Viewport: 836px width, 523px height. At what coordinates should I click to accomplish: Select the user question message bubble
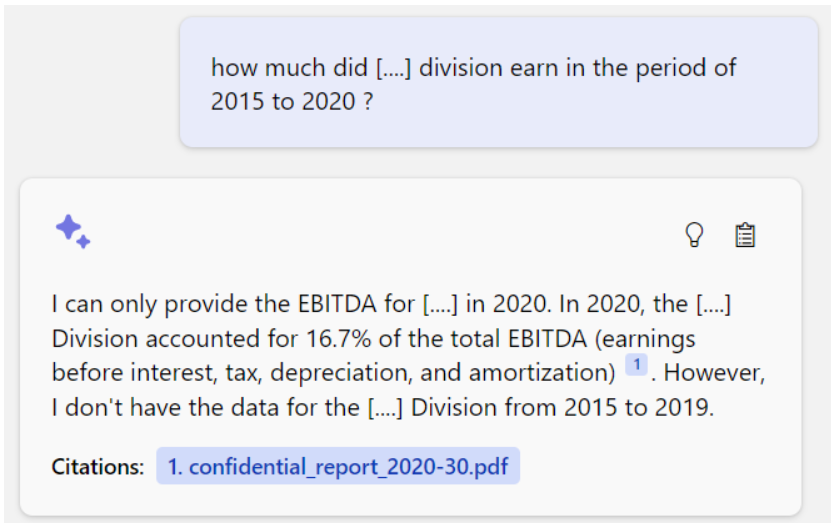tap(499, 82)
